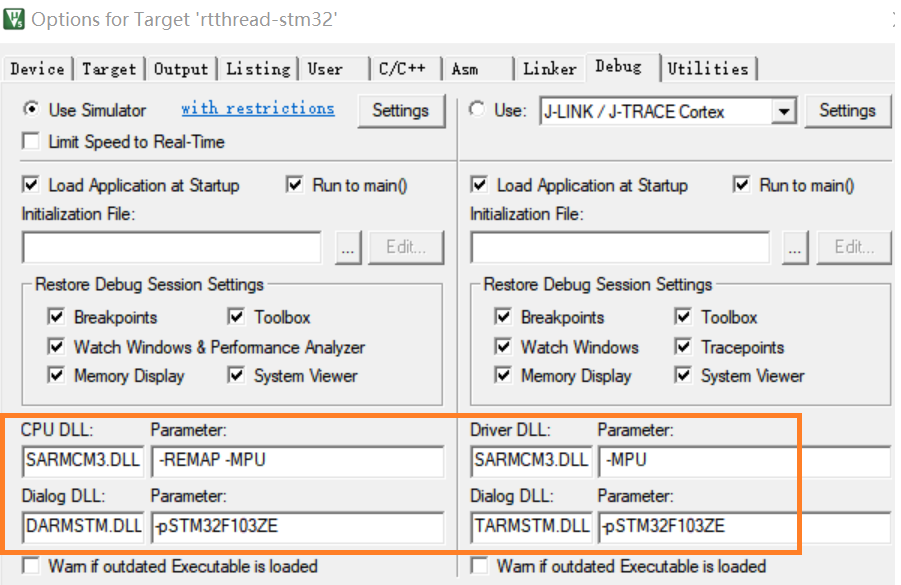Select the Use Simulator radio button
The width and height of the screenshot is (901, 585).
[x=31, y=110]
